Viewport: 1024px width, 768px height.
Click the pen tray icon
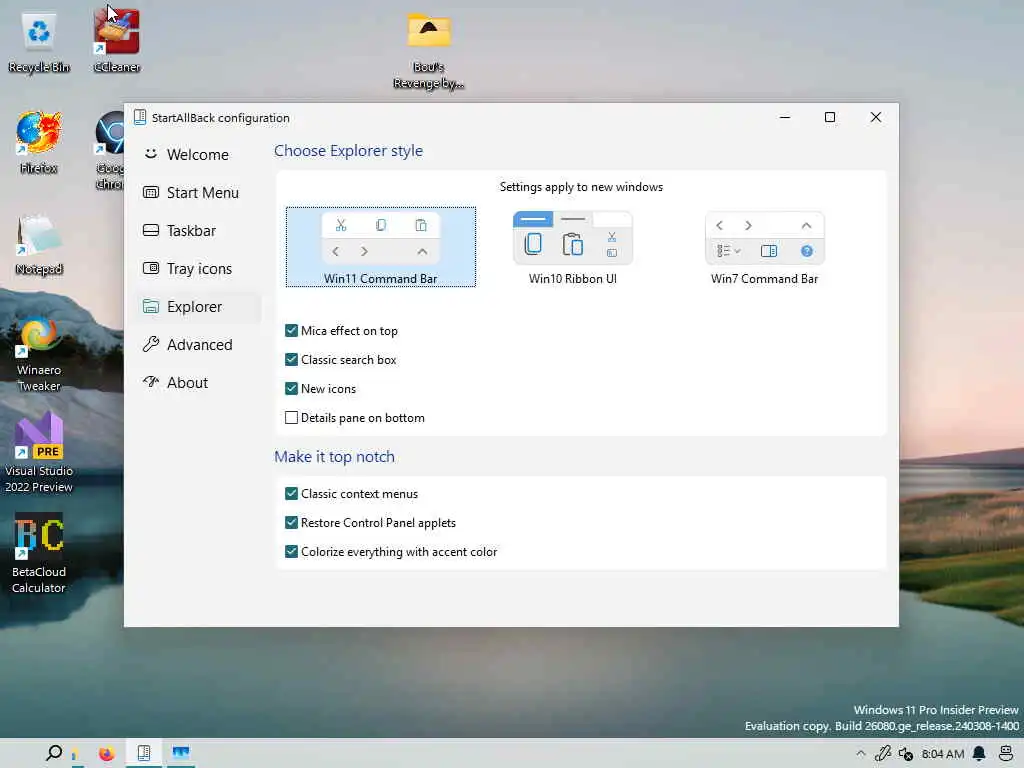coord(883,754)
